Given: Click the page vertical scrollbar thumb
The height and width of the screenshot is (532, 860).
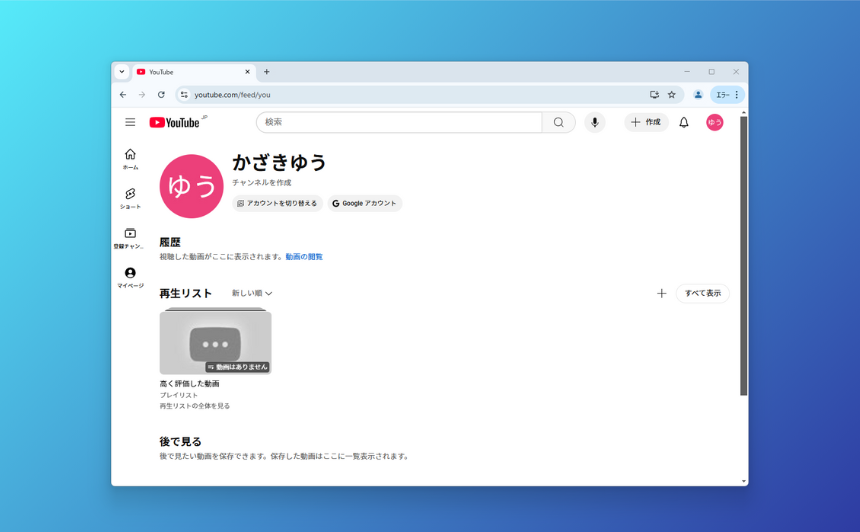Looking at the screenshot, I should click(x=744, y=256).
